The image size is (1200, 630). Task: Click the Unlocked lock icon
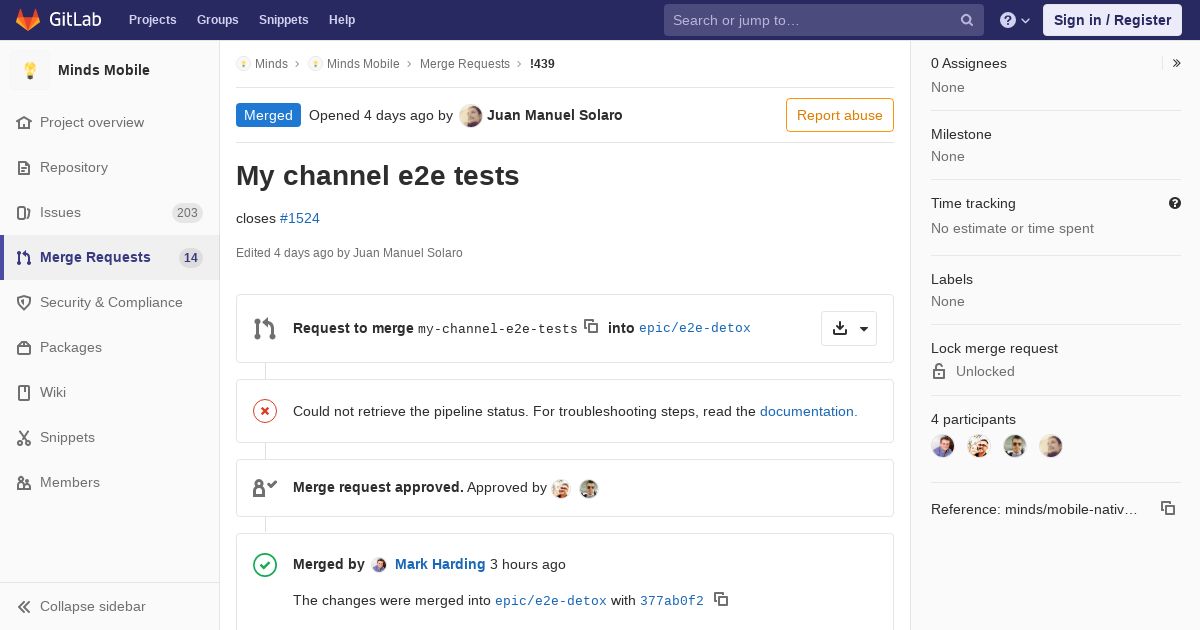(x=939, y=371)
